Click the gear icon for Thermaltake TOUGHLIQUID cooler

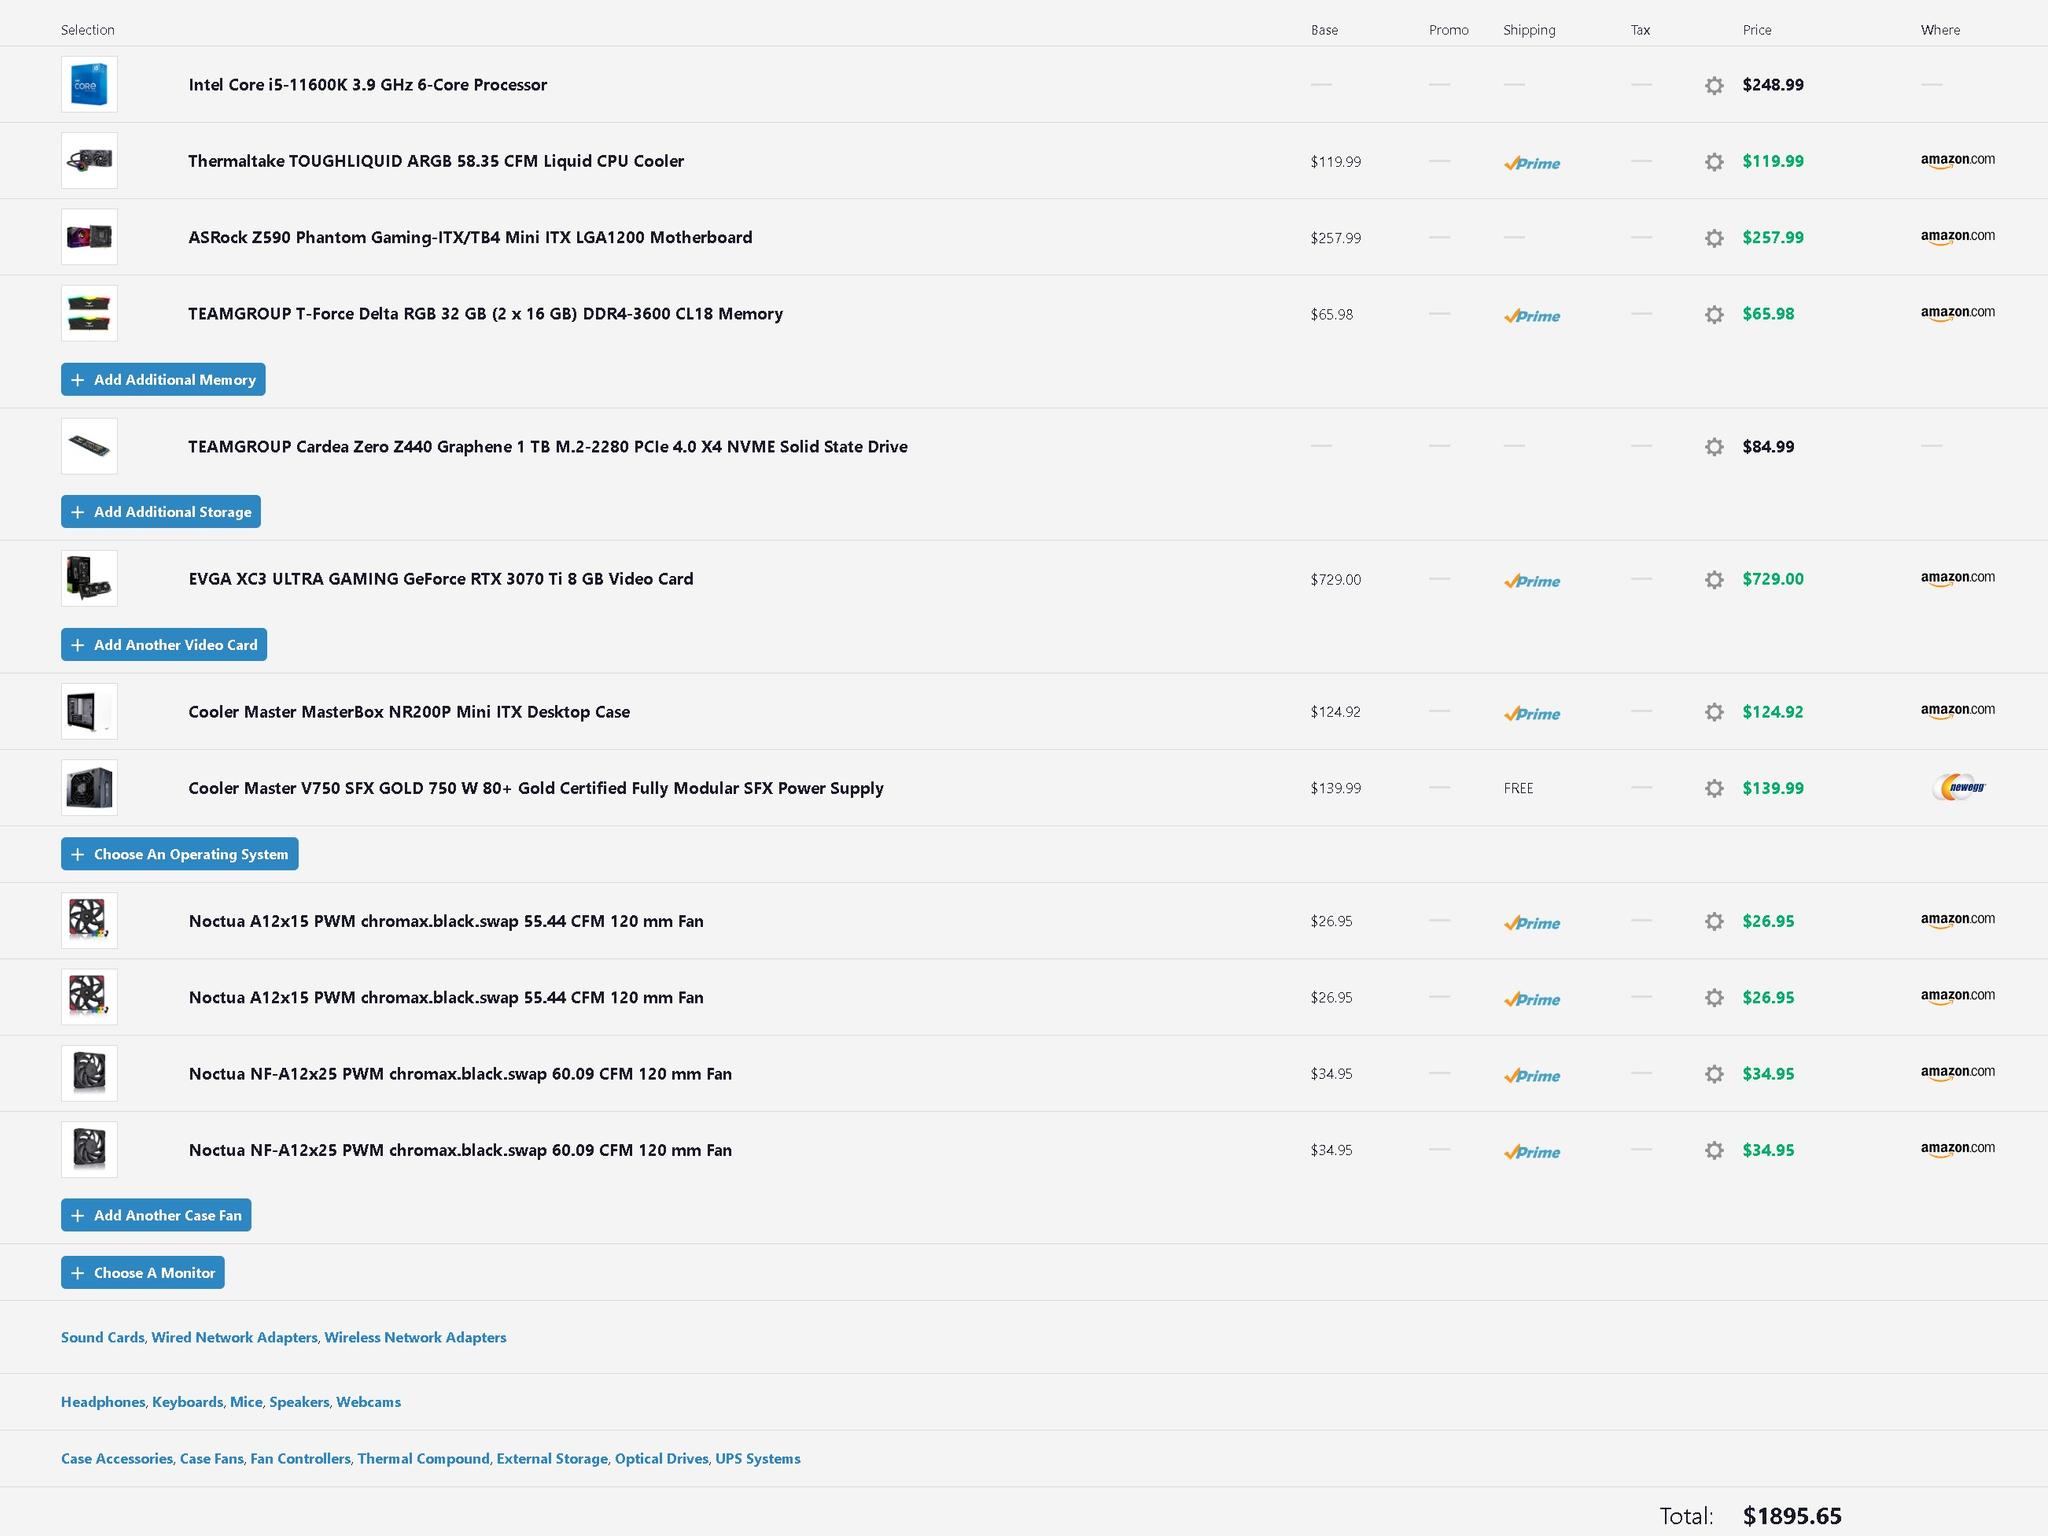[x=1714, y=162]
